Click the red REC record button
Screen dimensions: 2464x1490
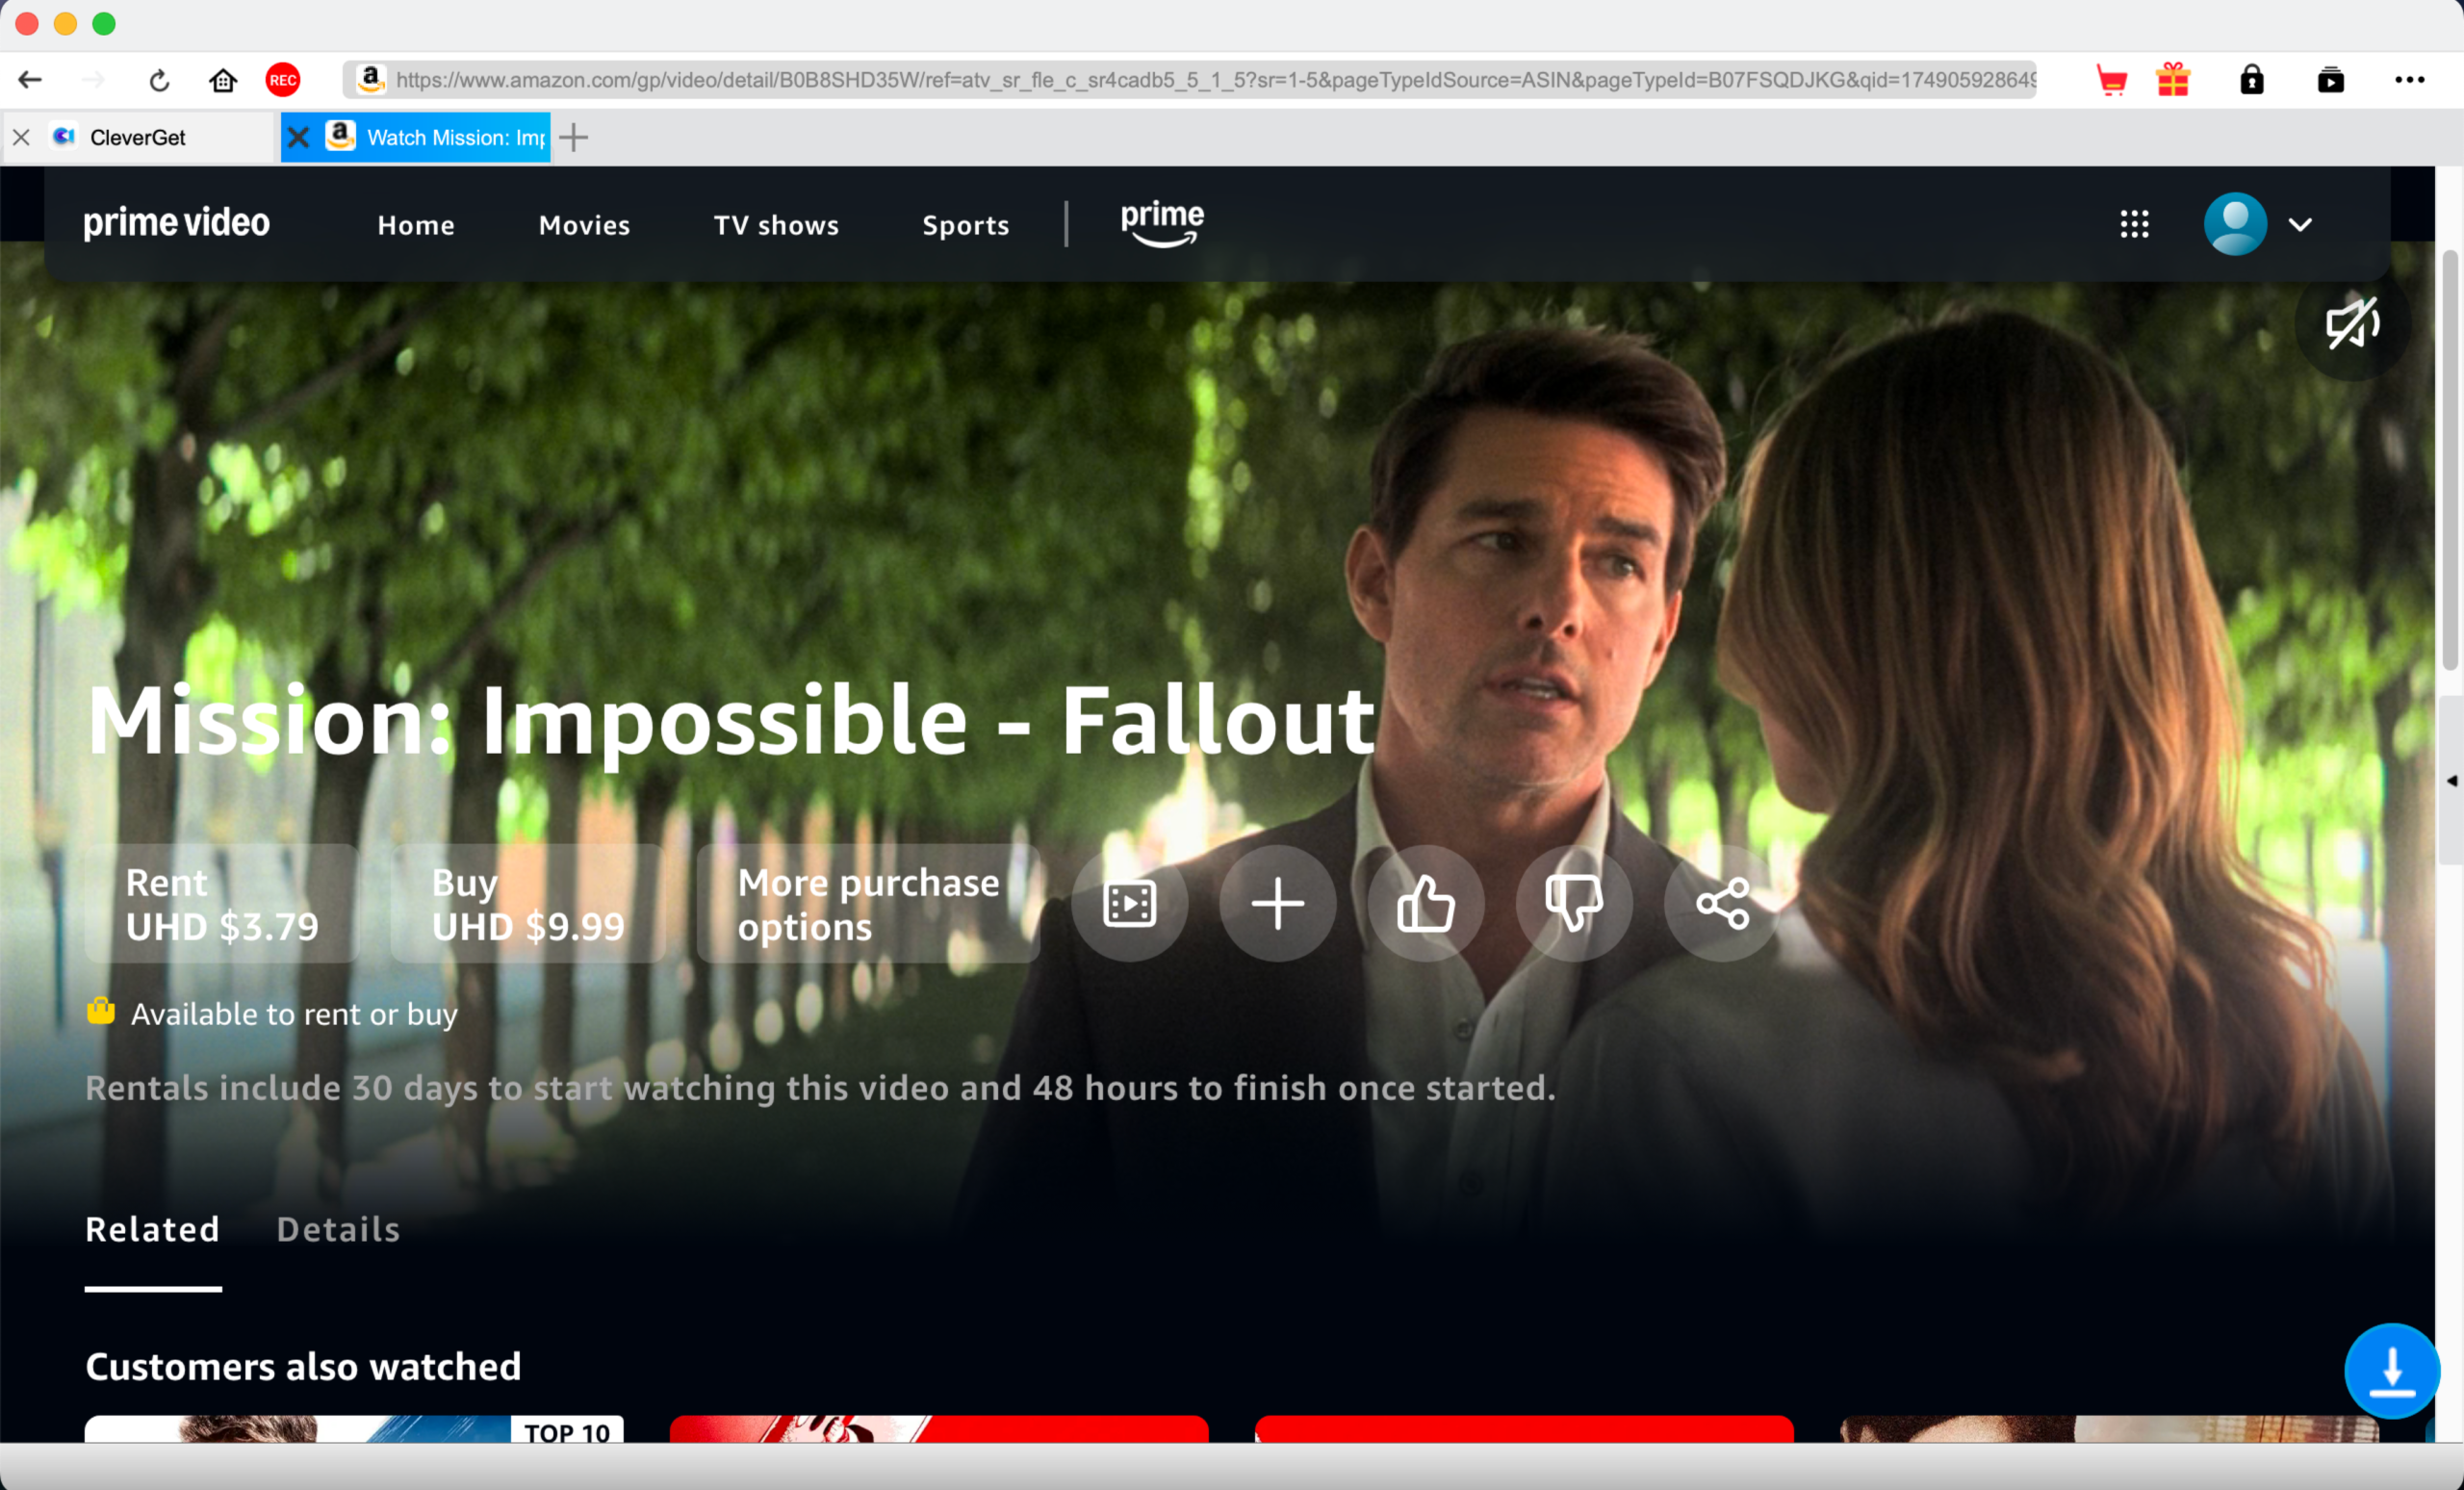pyautogui.click(x=283, y=80)
